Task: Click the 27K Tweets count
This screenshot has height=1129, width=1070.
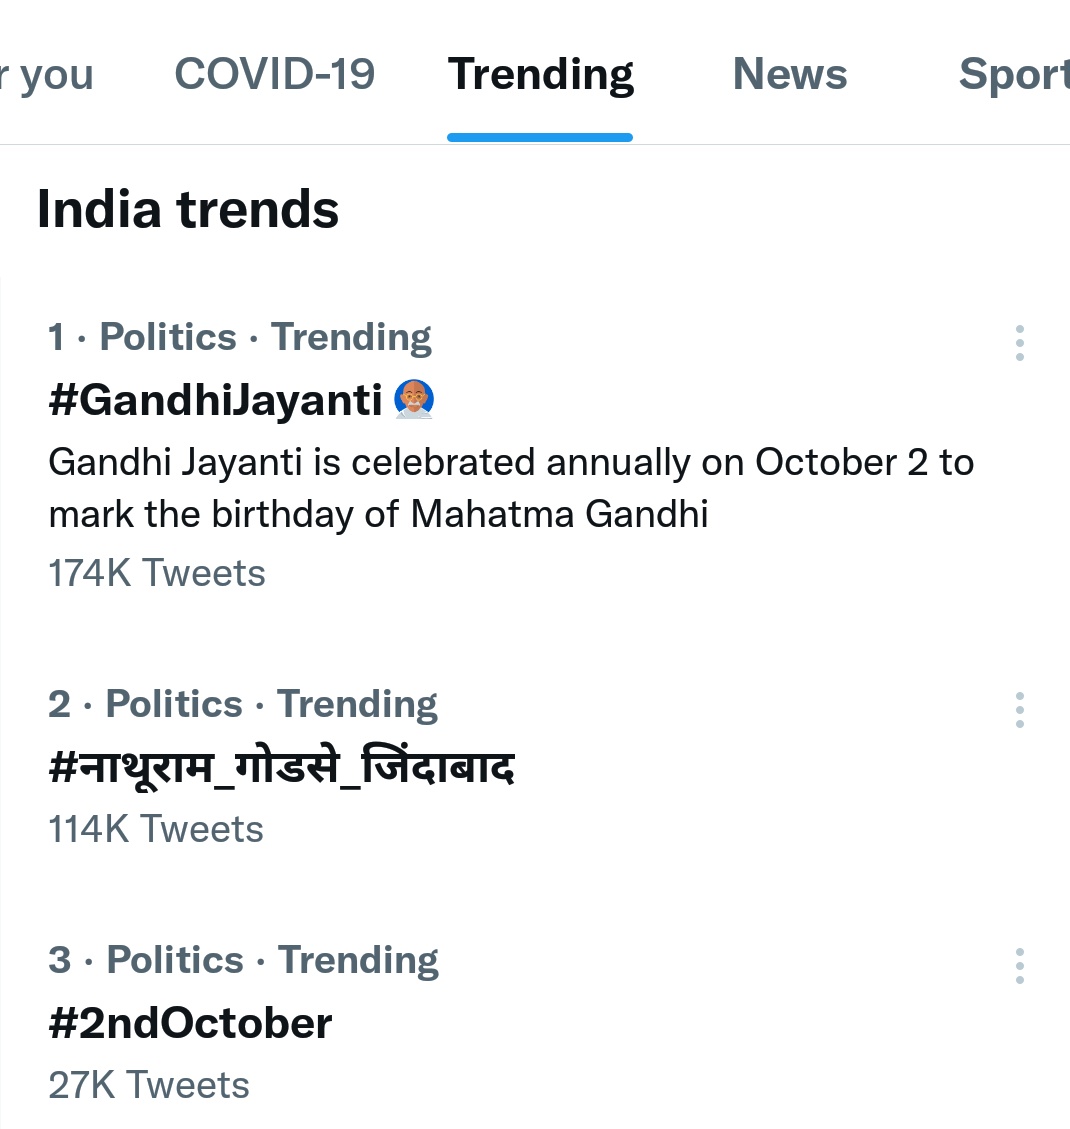Action: [149, 1085]
